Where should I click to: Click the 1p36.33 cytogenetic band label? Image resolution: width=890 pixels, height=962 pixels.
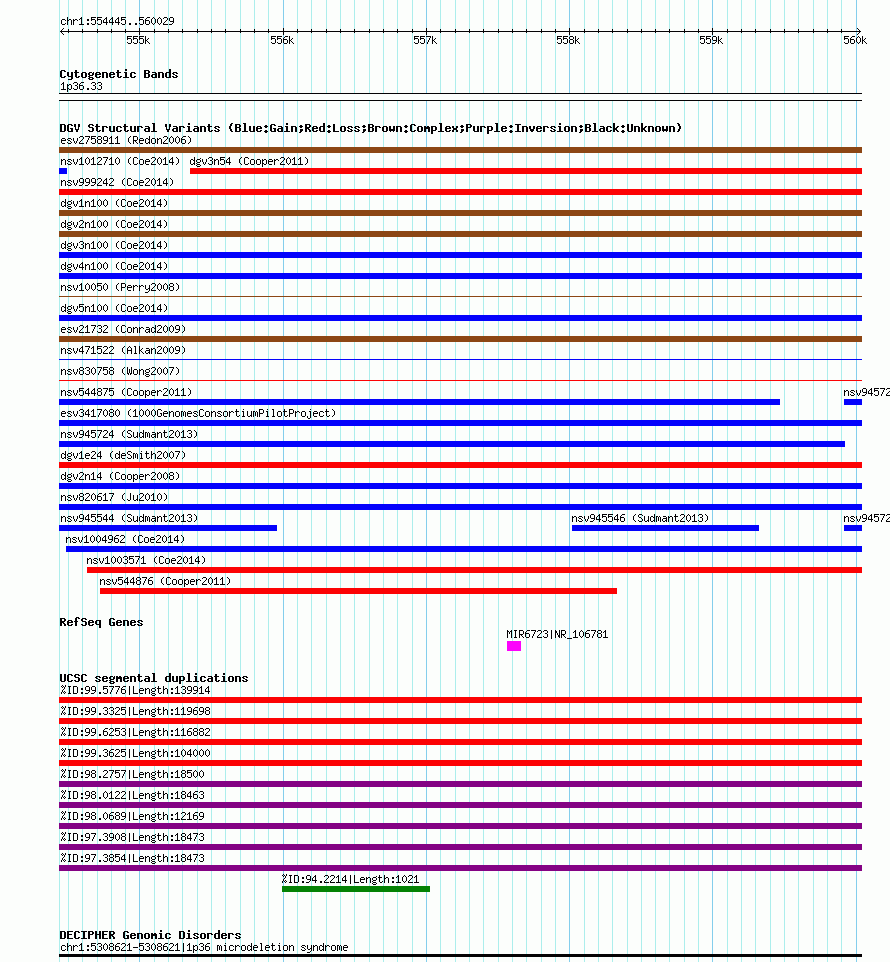(x=81, y=87)
